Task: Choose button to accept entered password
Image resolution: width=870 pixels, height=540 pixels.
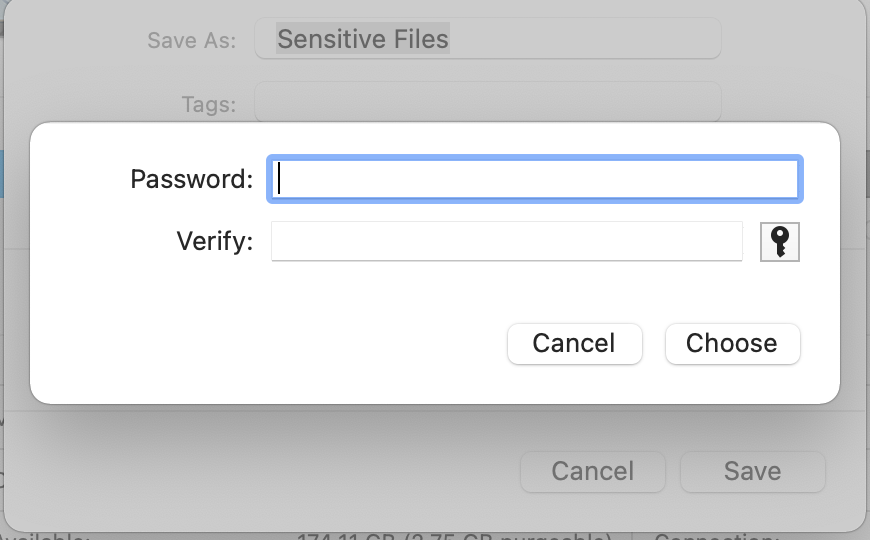Action: point(732,344)
